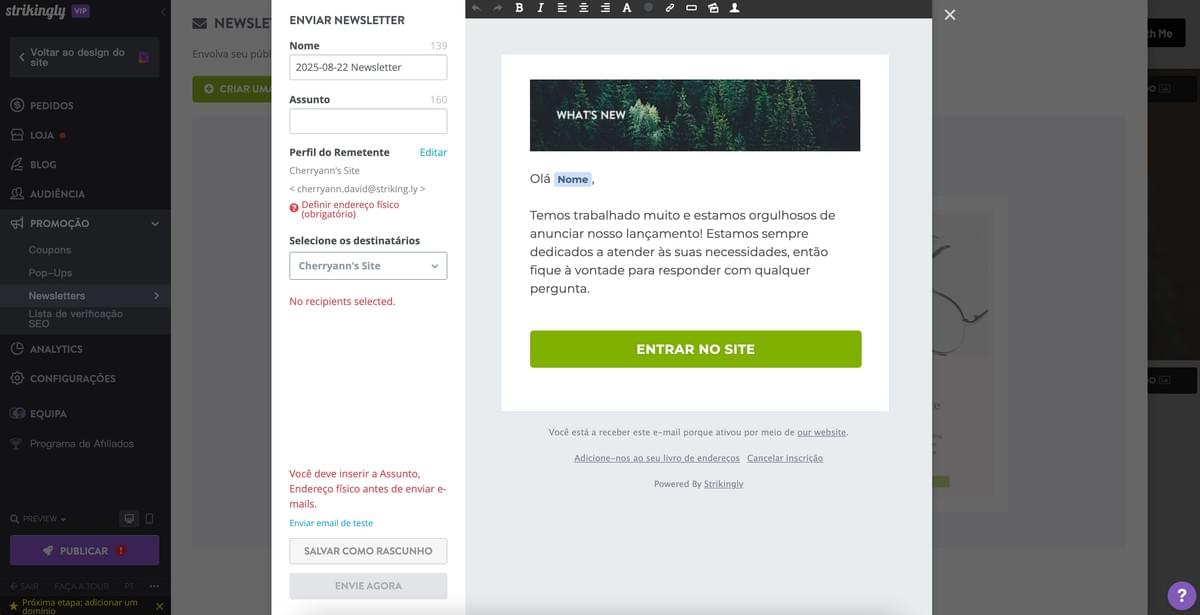Click the insert button icon in toolbar

click(691, 8)
